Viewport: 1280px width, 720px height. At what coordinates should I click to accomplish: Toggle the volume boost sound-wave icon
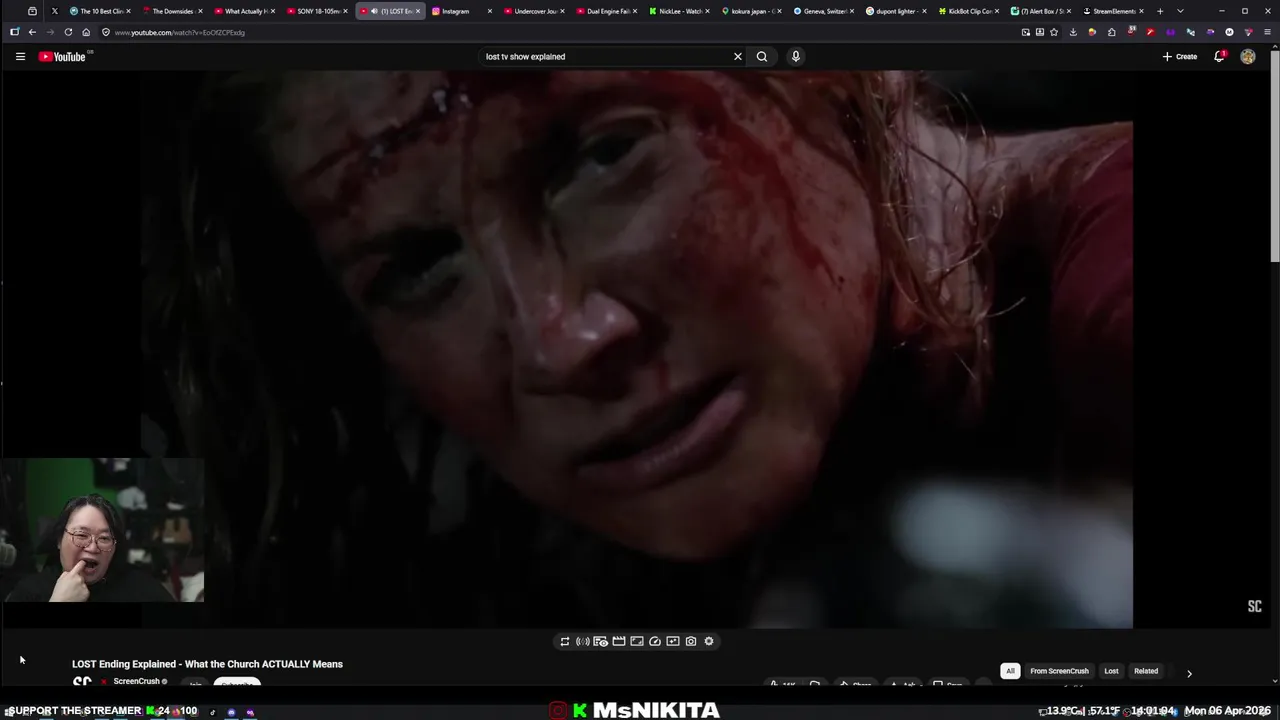pos(583,642)
